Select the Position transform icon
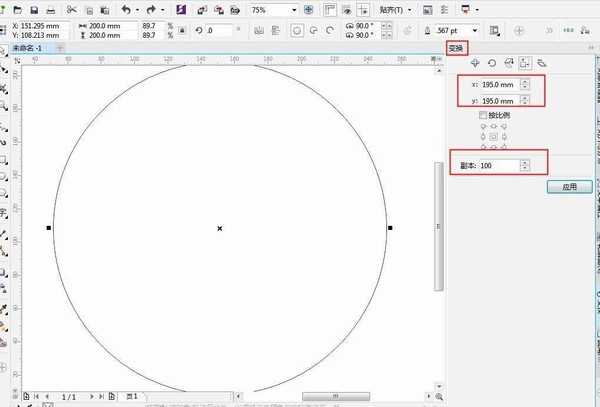 tap(474, 63)
